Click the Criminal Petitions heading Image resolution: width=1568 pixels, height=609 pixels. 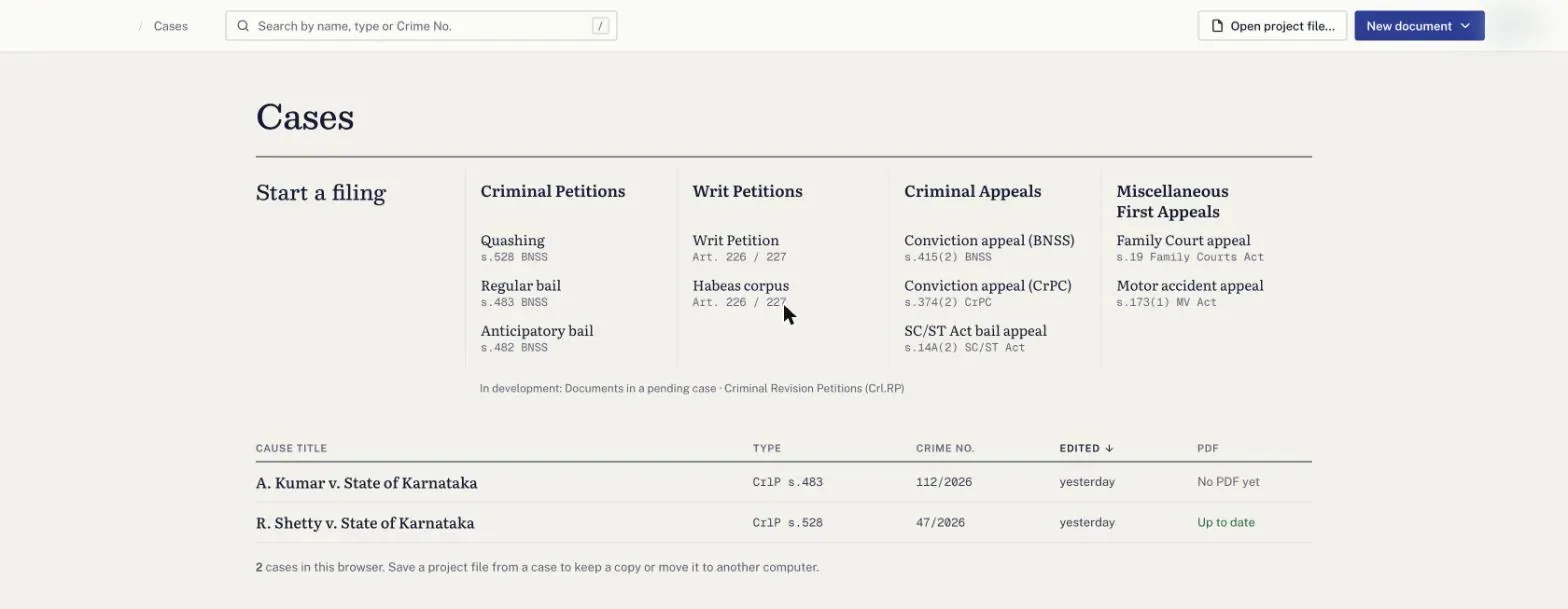click(x=553, y=191)
